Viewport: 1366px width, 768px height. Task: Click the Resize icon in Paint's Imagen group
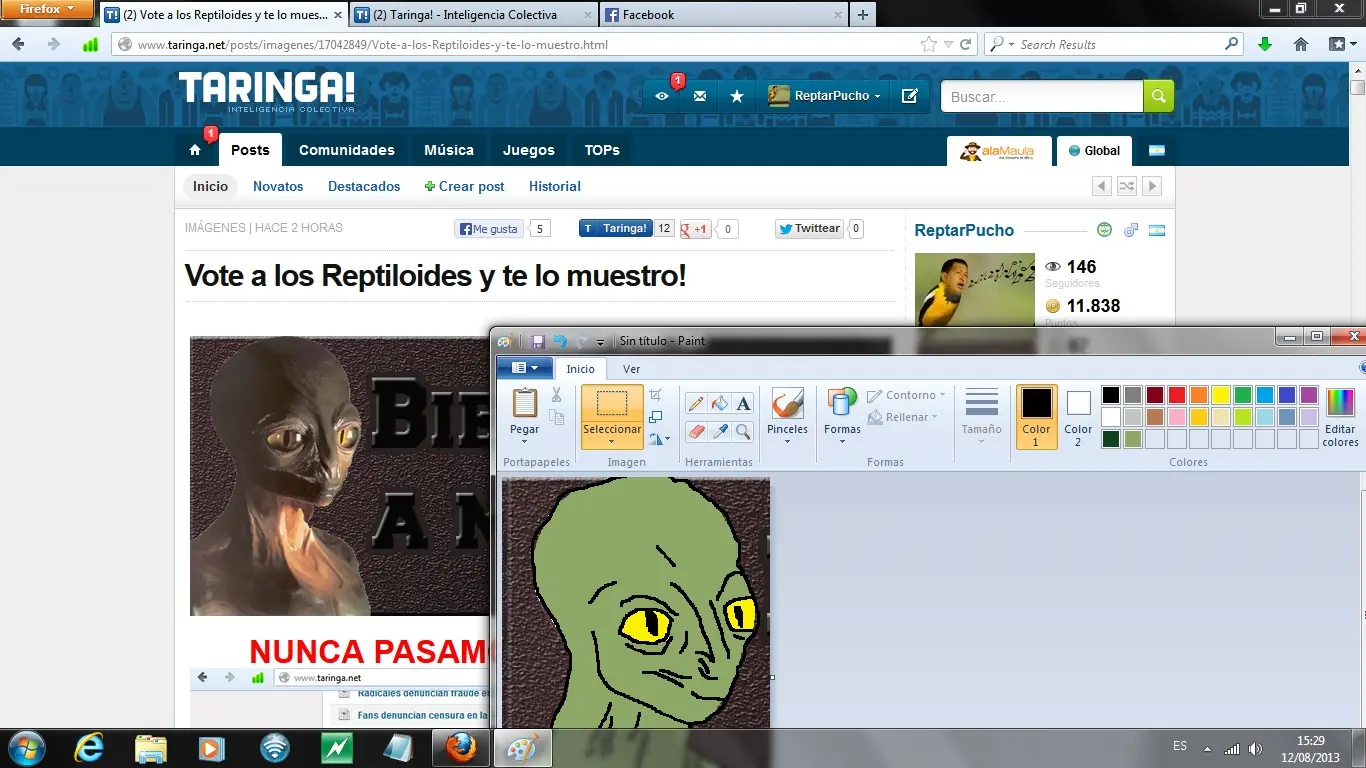point(655,417)
